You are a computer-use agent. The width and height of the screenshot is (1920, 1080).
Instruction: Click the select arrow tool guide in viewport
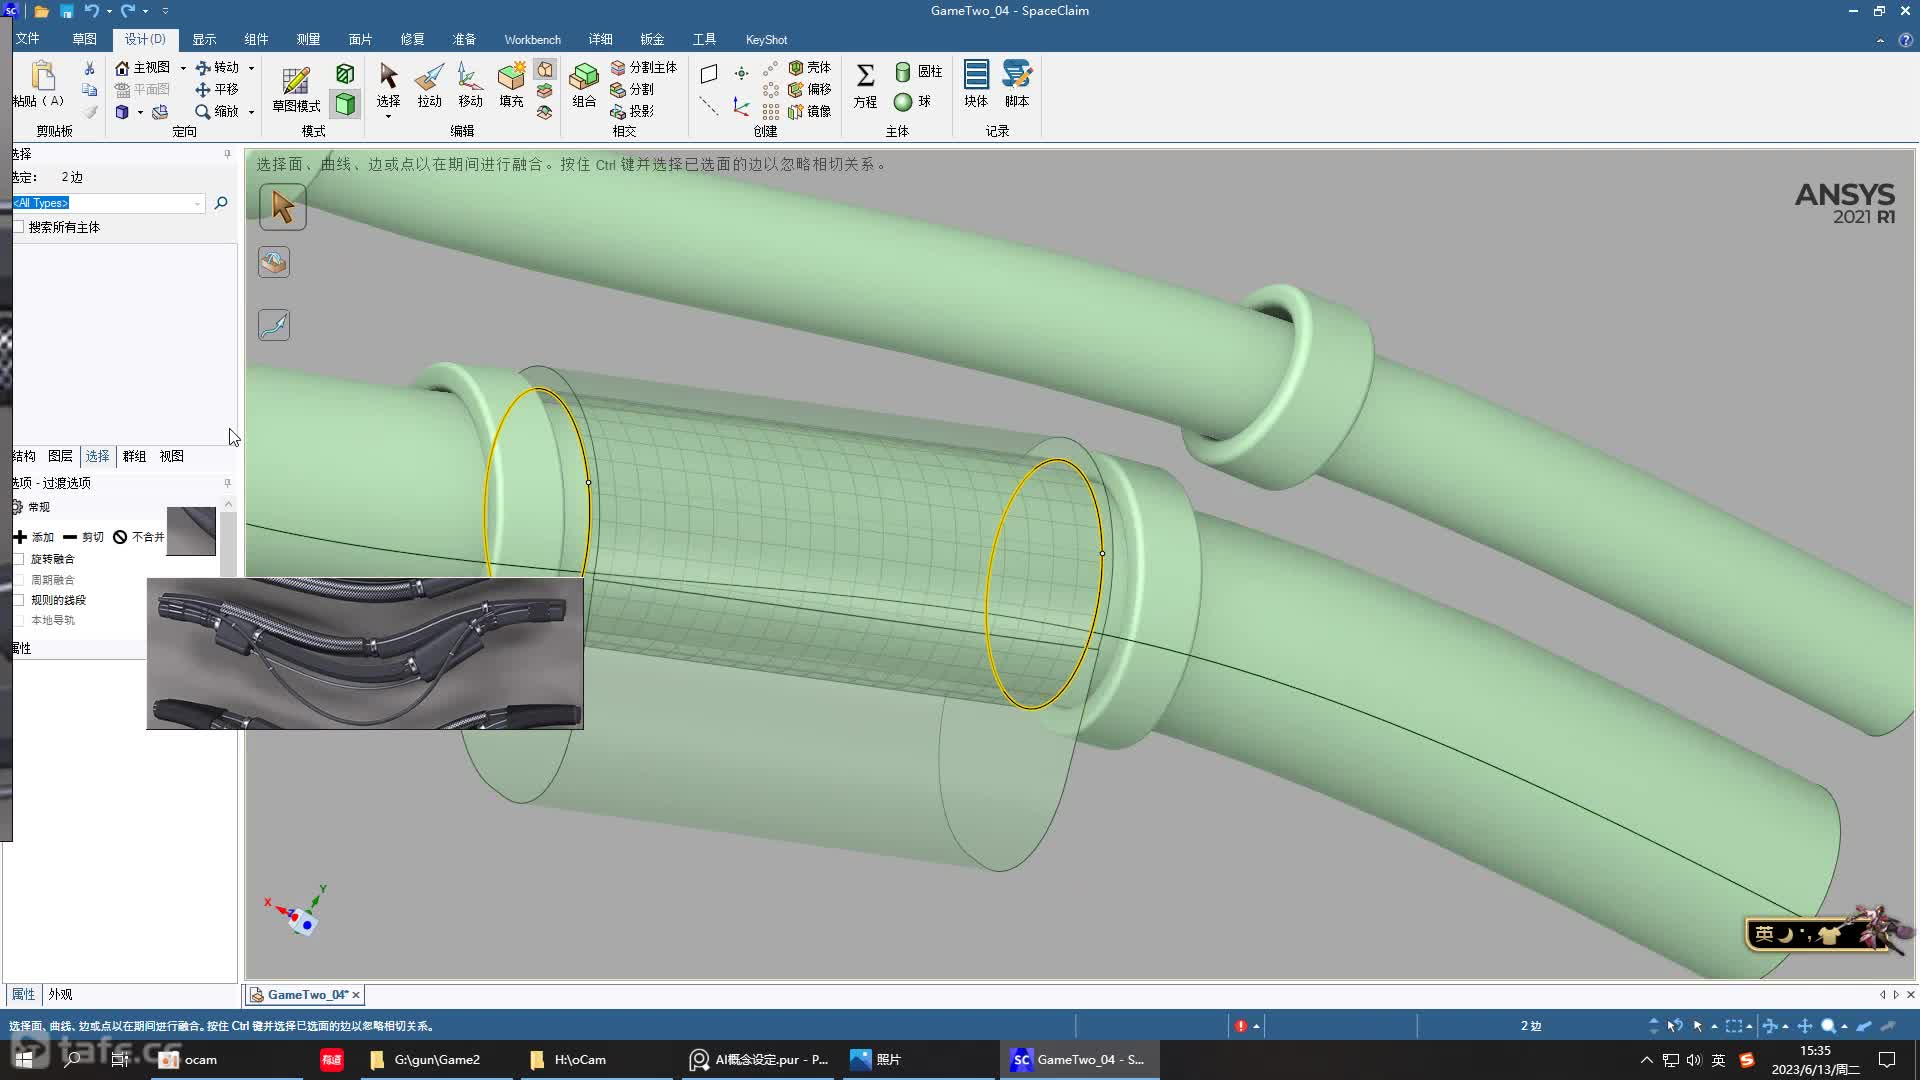pos(283,207)
